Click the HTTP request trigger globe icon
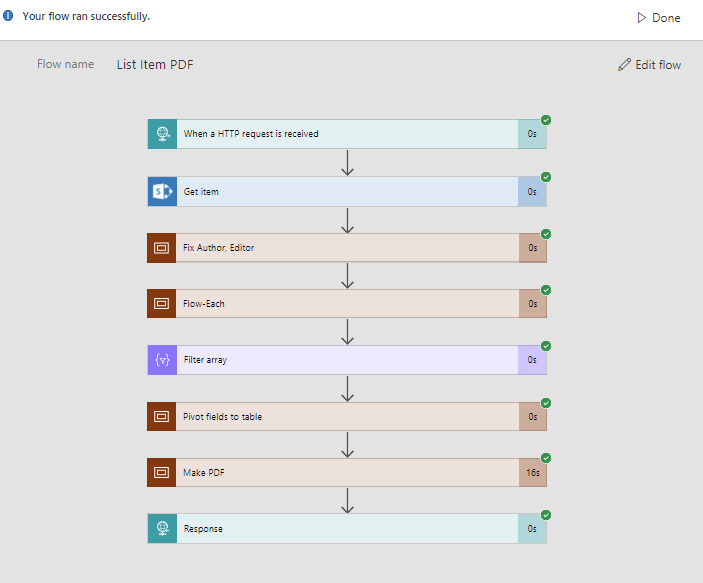703x583 pixels. [162, 134]
